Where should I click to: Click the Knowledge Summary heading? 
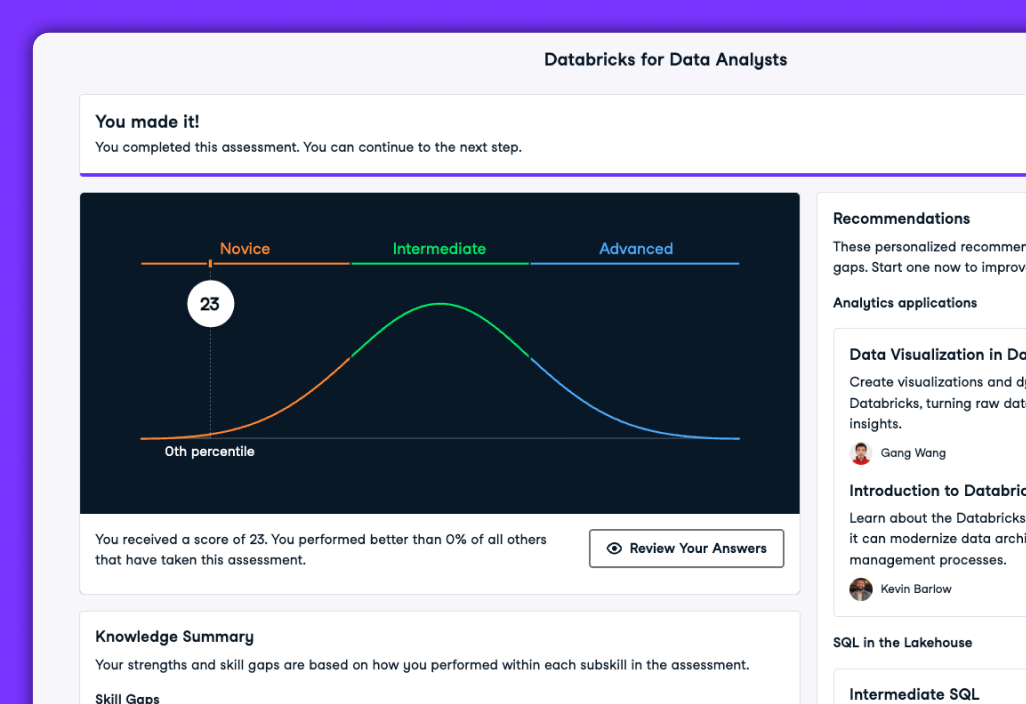(174, 637)
